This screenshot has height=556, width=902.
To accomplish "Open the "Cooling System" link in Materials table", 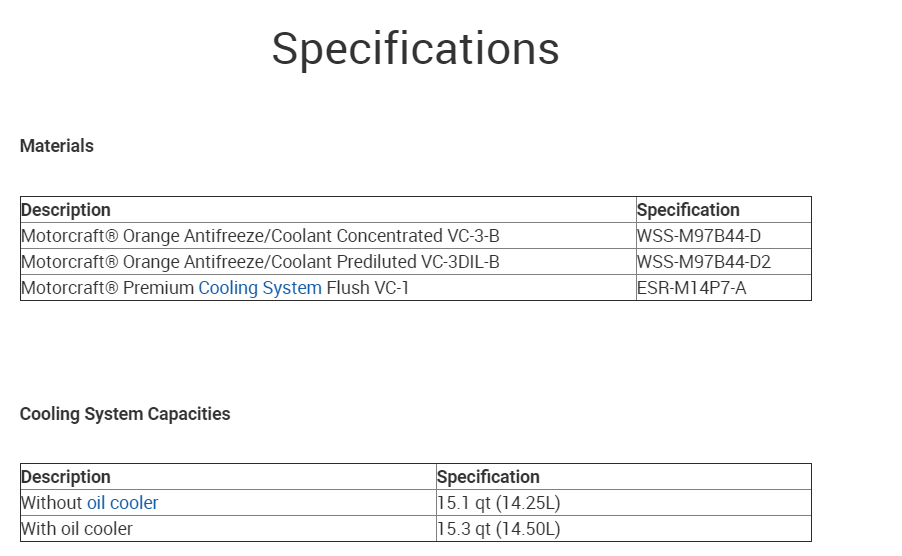I will pos(260,288).
